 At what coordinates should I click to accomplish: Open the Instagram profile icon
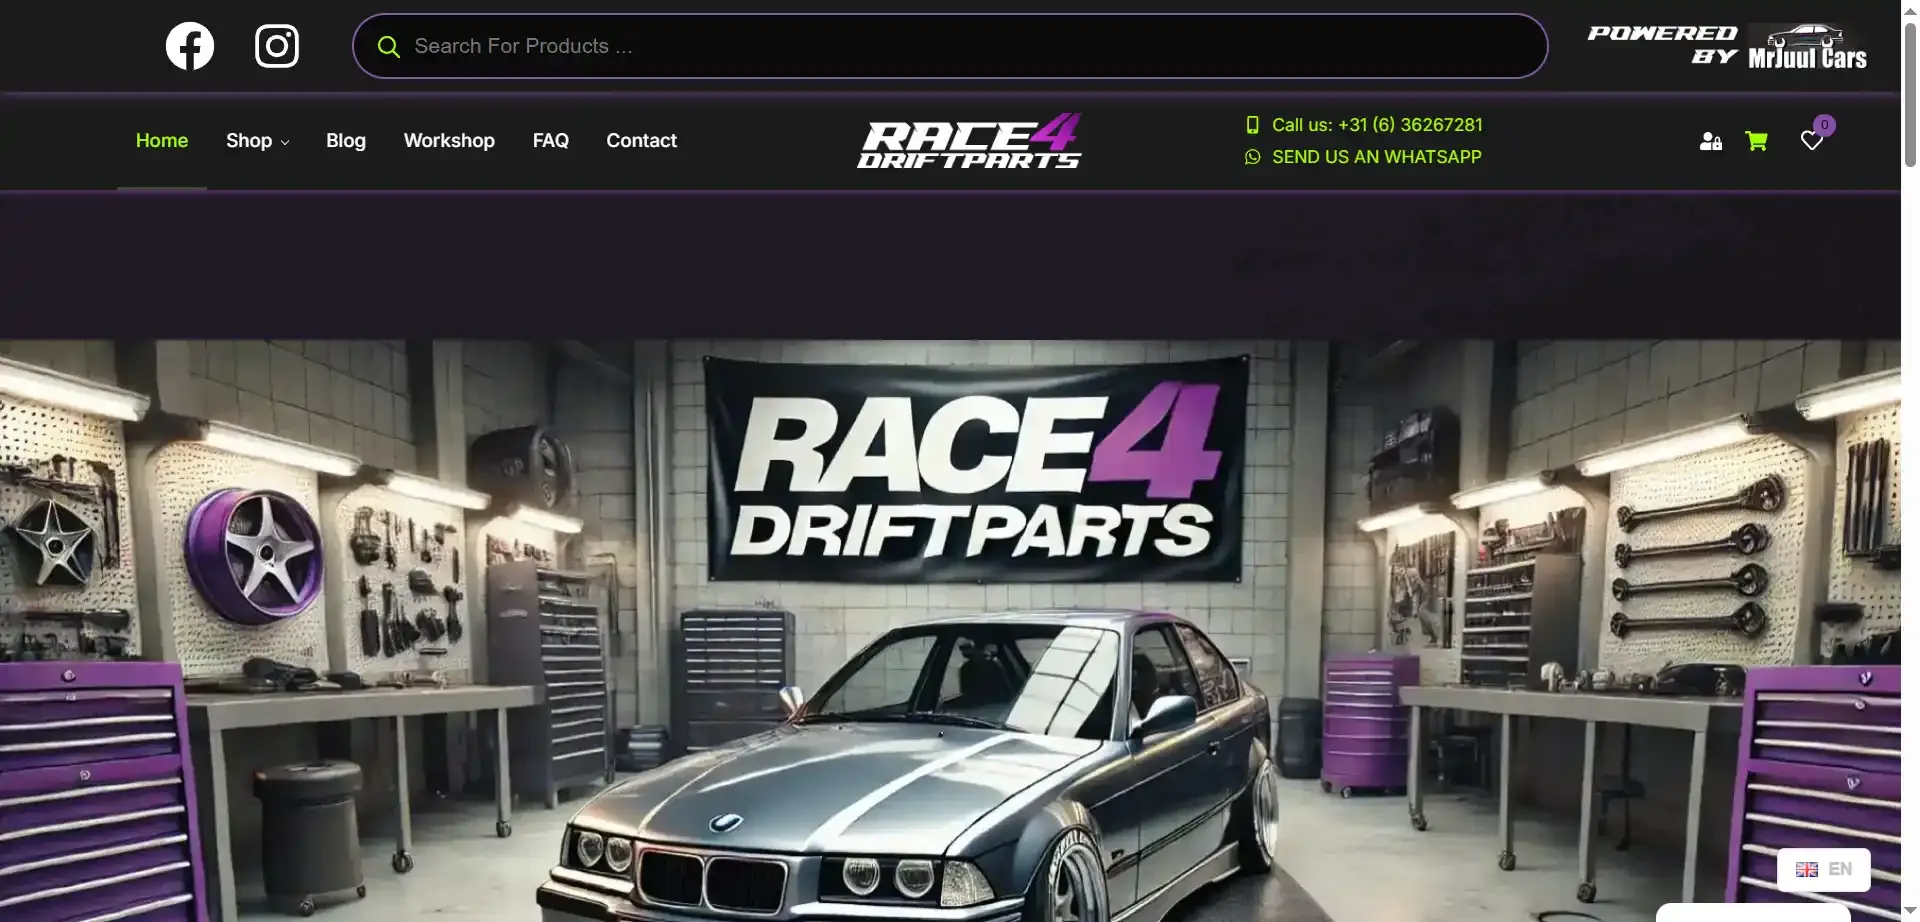pos(277,46)
